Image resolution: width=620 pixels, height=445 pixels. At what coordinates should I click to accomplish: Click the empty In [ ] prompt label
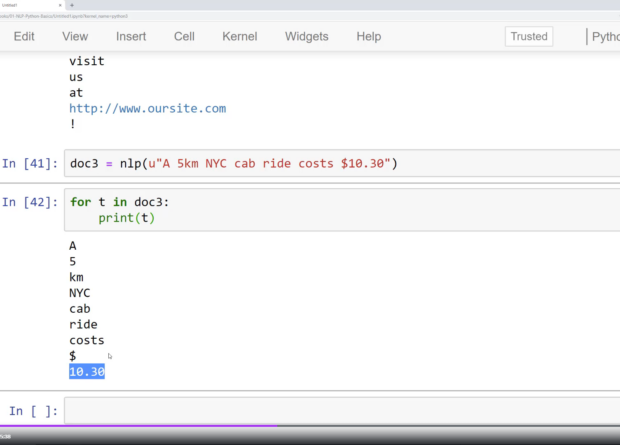[x=34, y=411]
